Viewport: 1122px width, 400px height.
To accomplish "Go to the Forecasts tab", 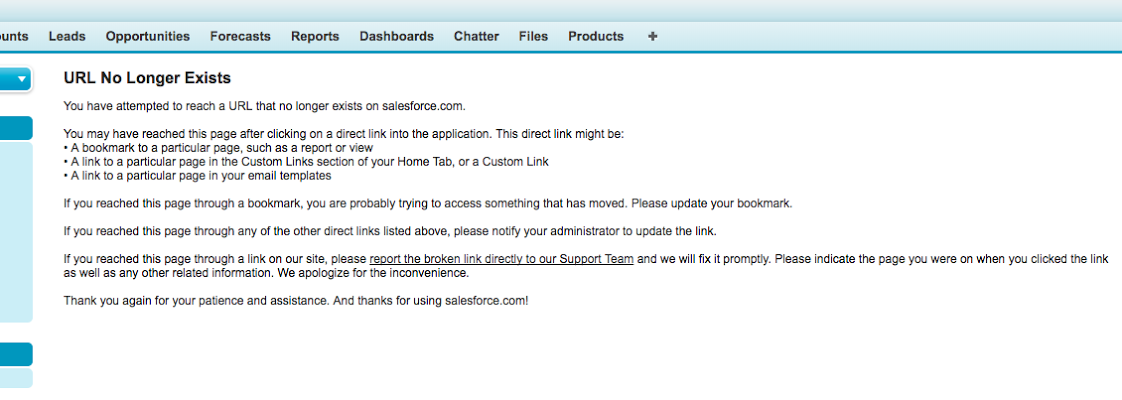I will [240, 36].
